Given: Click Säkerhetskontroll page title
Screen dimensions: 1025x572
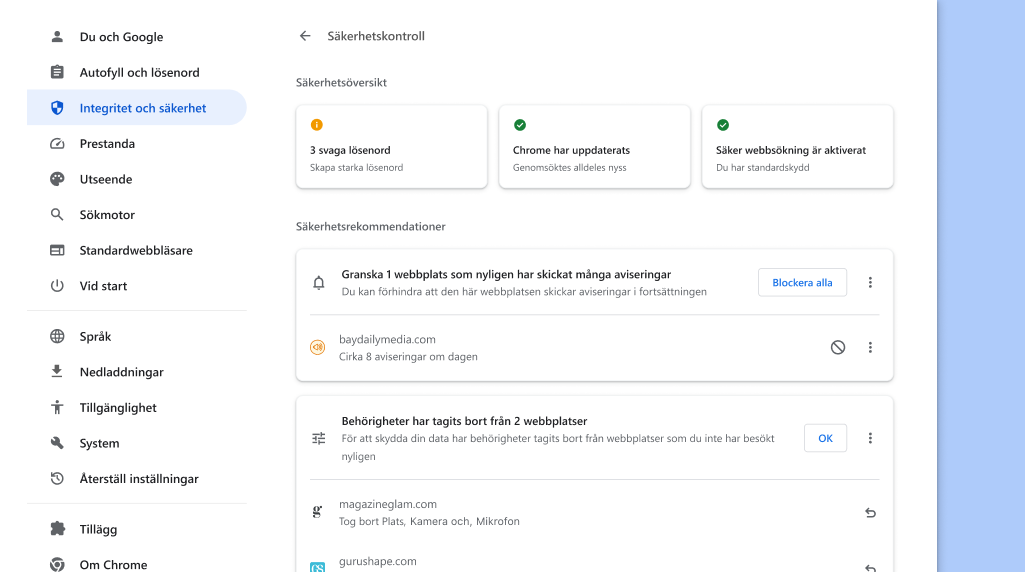Looking at the screenshot, I should point(376,36).
